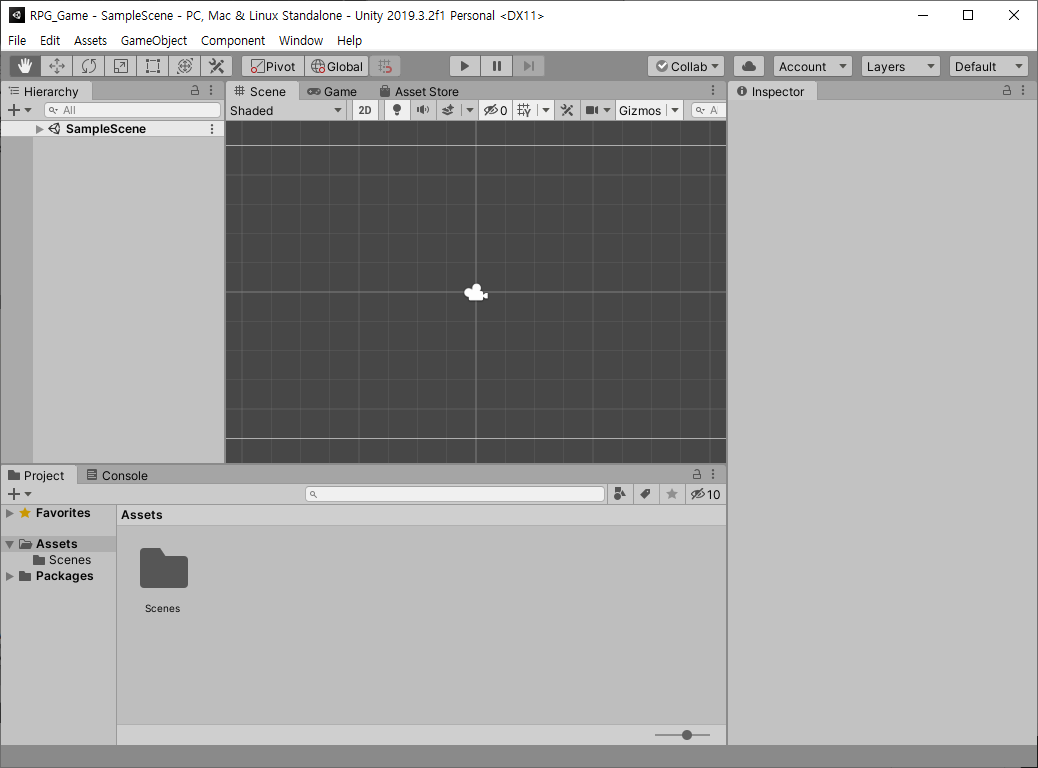Viewport: 1038px width, 768px height.
Task: Toggle scene grid visibility
Action: [524, 111]
